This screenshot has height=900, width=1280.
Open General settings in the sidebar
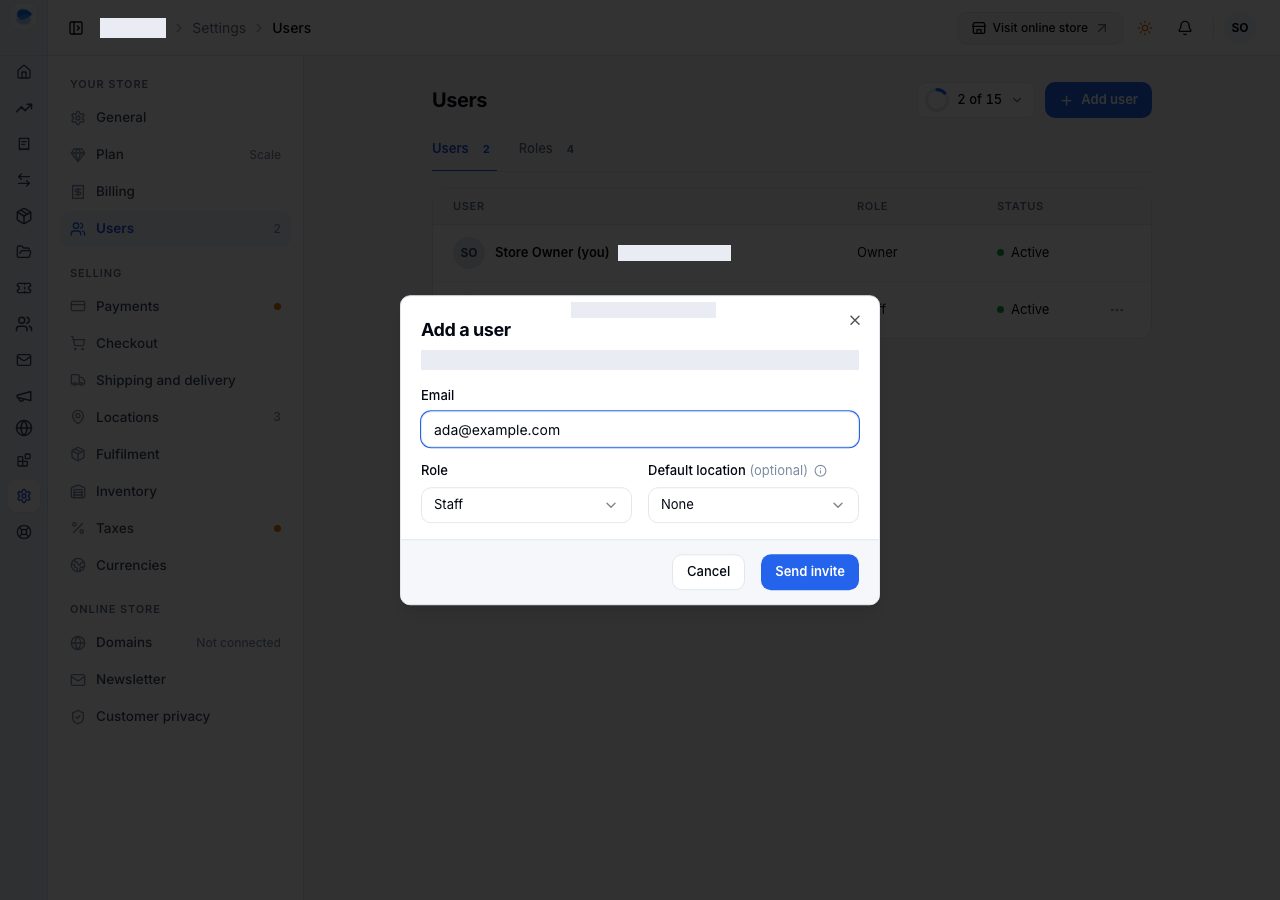click(x=176, y=117)
